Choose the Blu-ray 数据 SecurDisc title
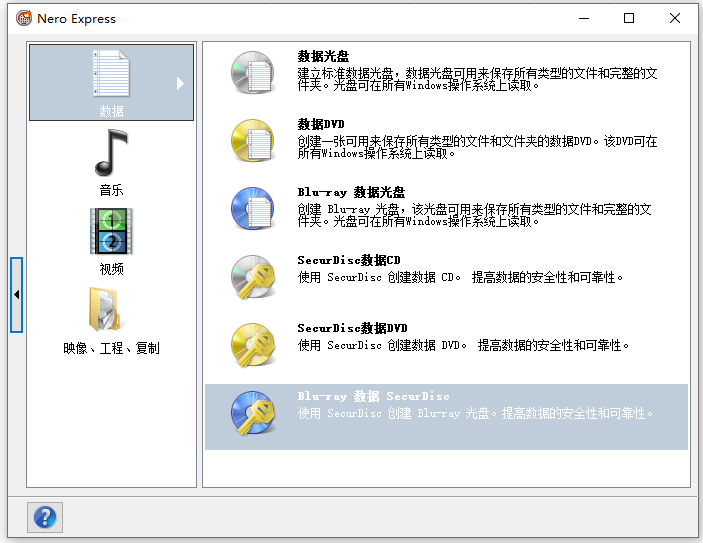 (x=373, y=396)
